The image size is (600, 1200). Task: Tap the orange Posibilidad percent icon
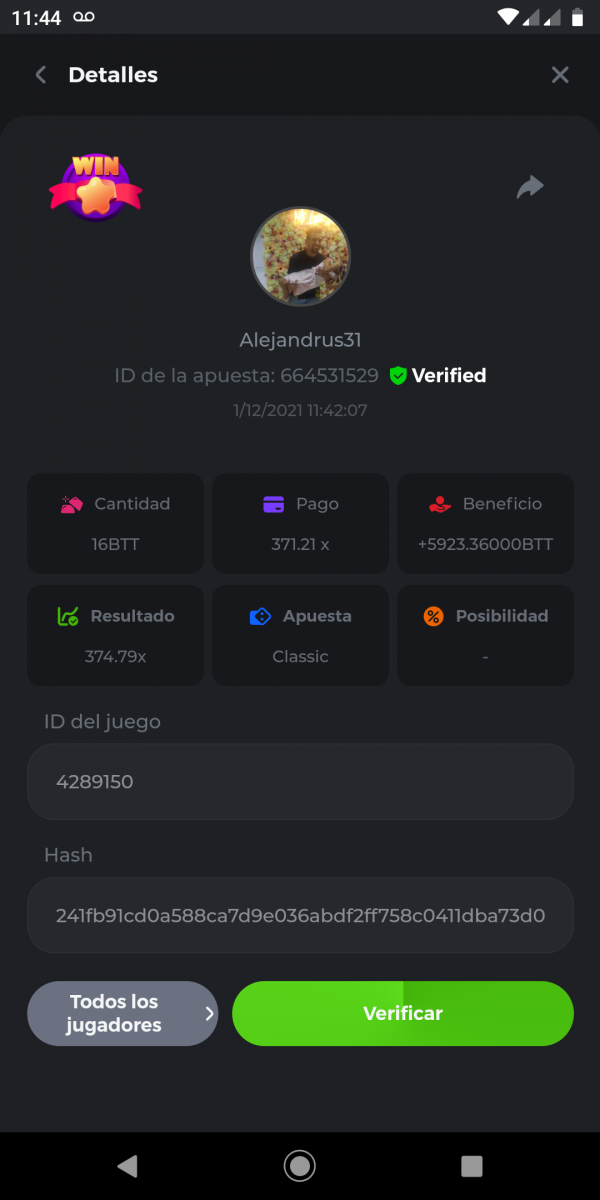tap(433, 617)
